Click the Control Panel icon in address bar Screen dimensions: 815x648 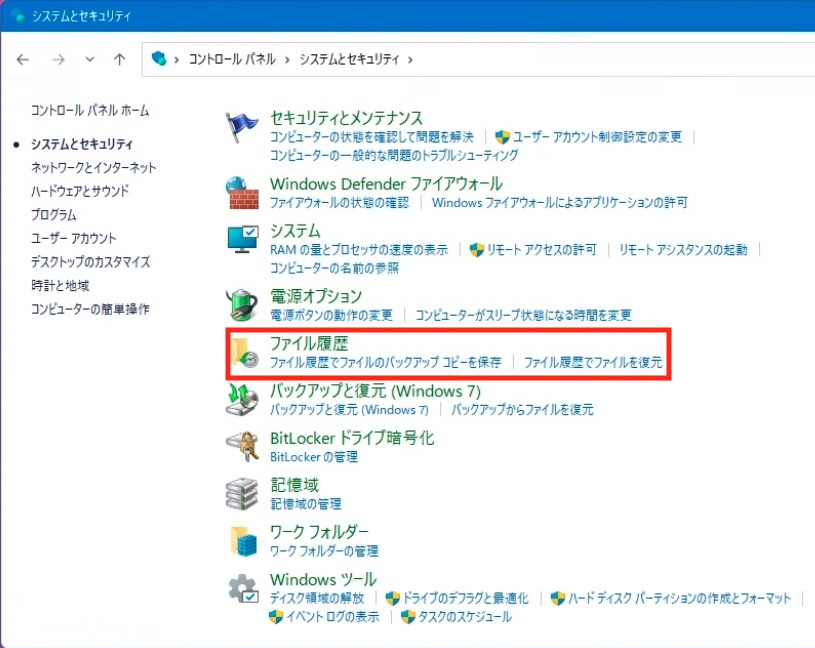(159, 58)
